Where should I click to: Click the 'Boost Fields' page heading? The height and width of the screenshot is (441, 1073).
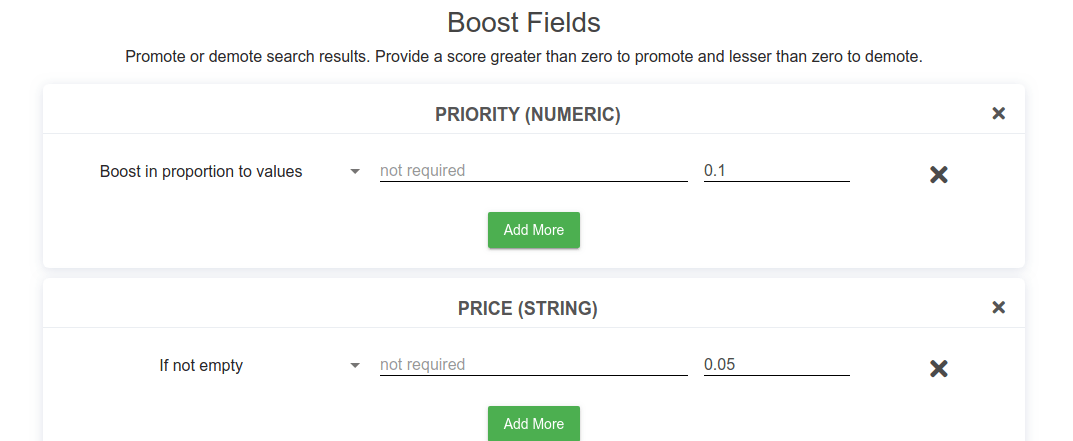pos(523,22)
